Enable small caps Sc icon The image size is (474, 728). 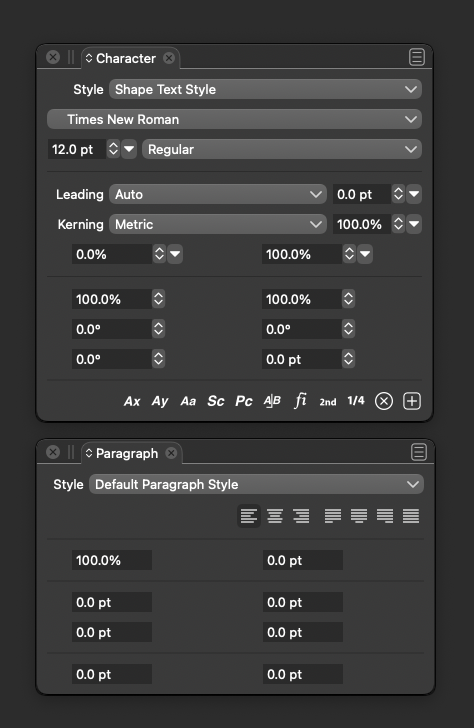point(216,401)
